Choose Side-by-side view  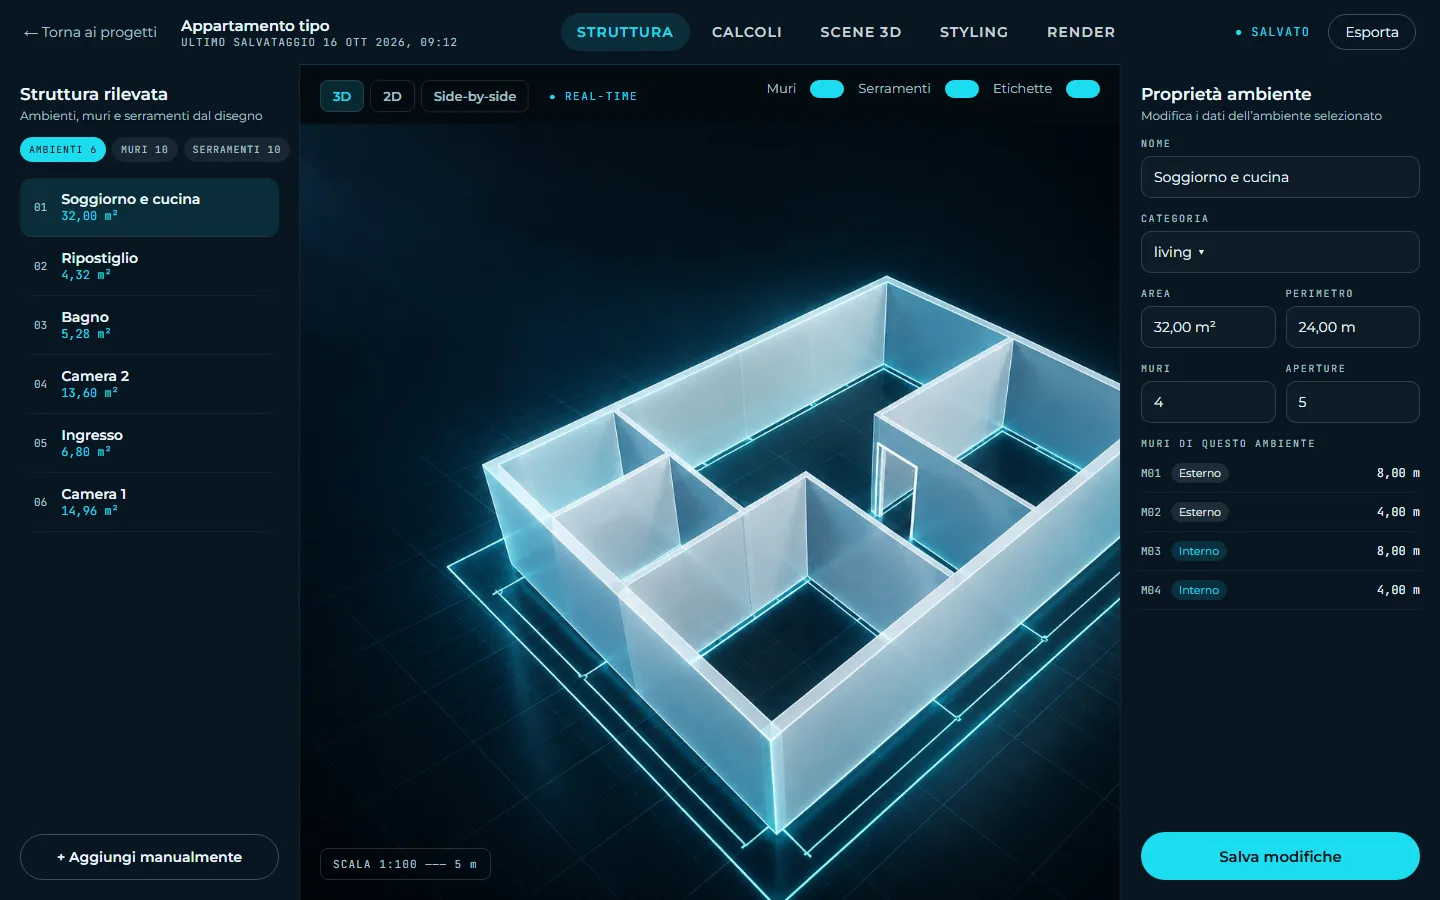click(x=475, y=96)
